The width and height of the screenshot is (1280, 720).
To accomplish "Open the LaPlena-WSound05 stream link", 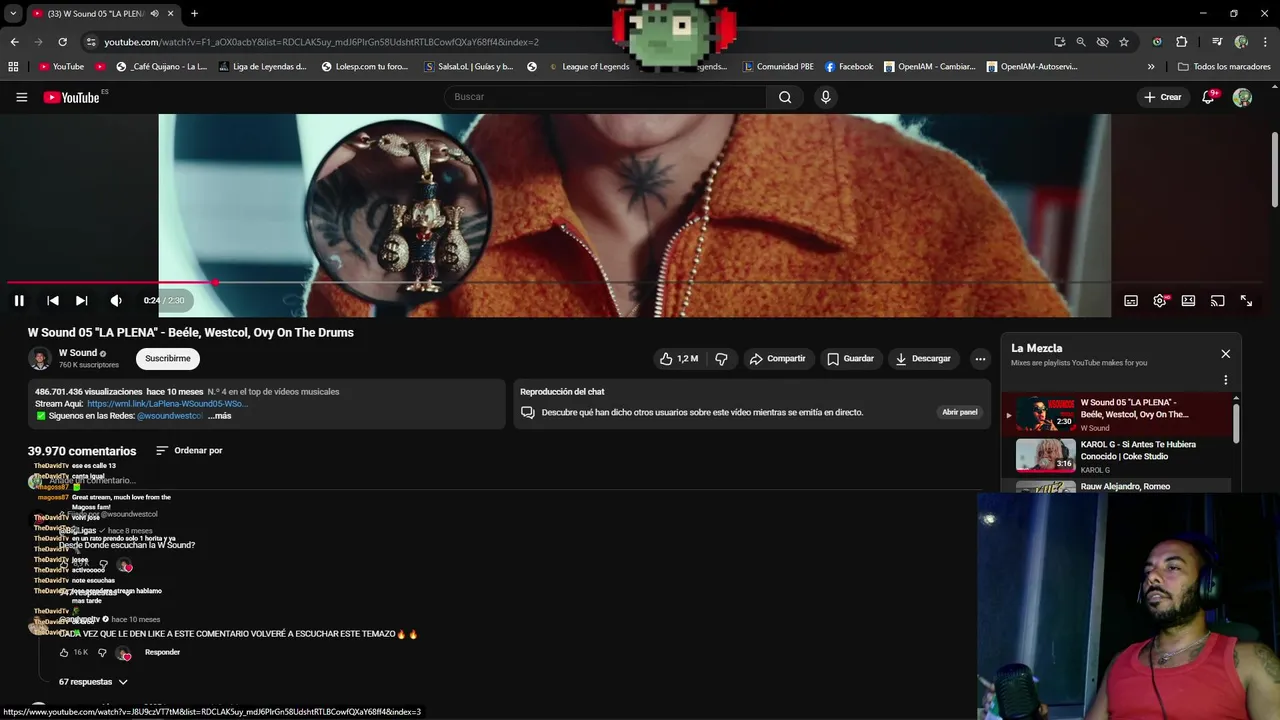I will pos(167,403).
